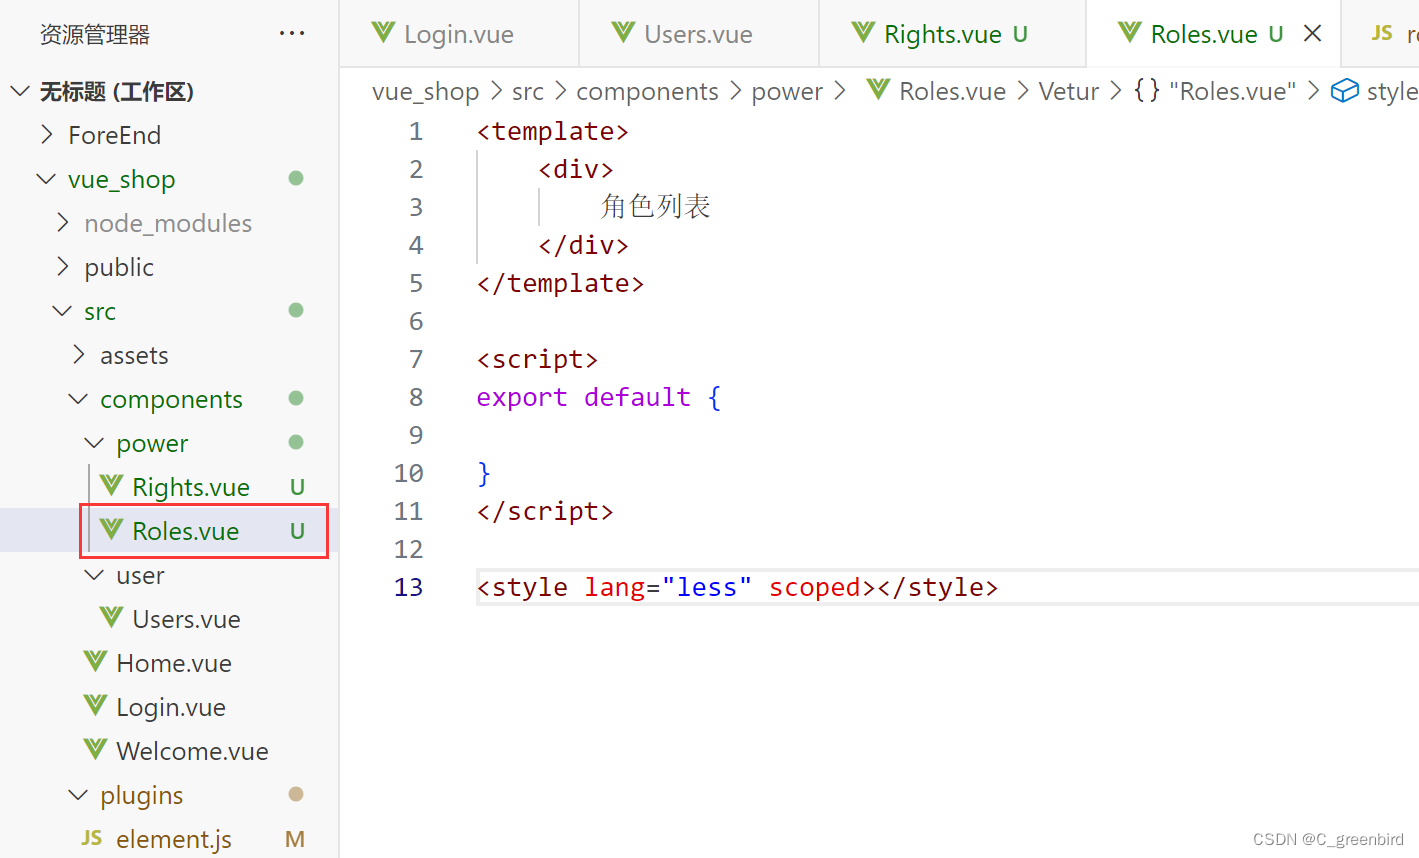Click 'export default' on line 8
Screen dimensions: 1419x858
pos(584,397)
